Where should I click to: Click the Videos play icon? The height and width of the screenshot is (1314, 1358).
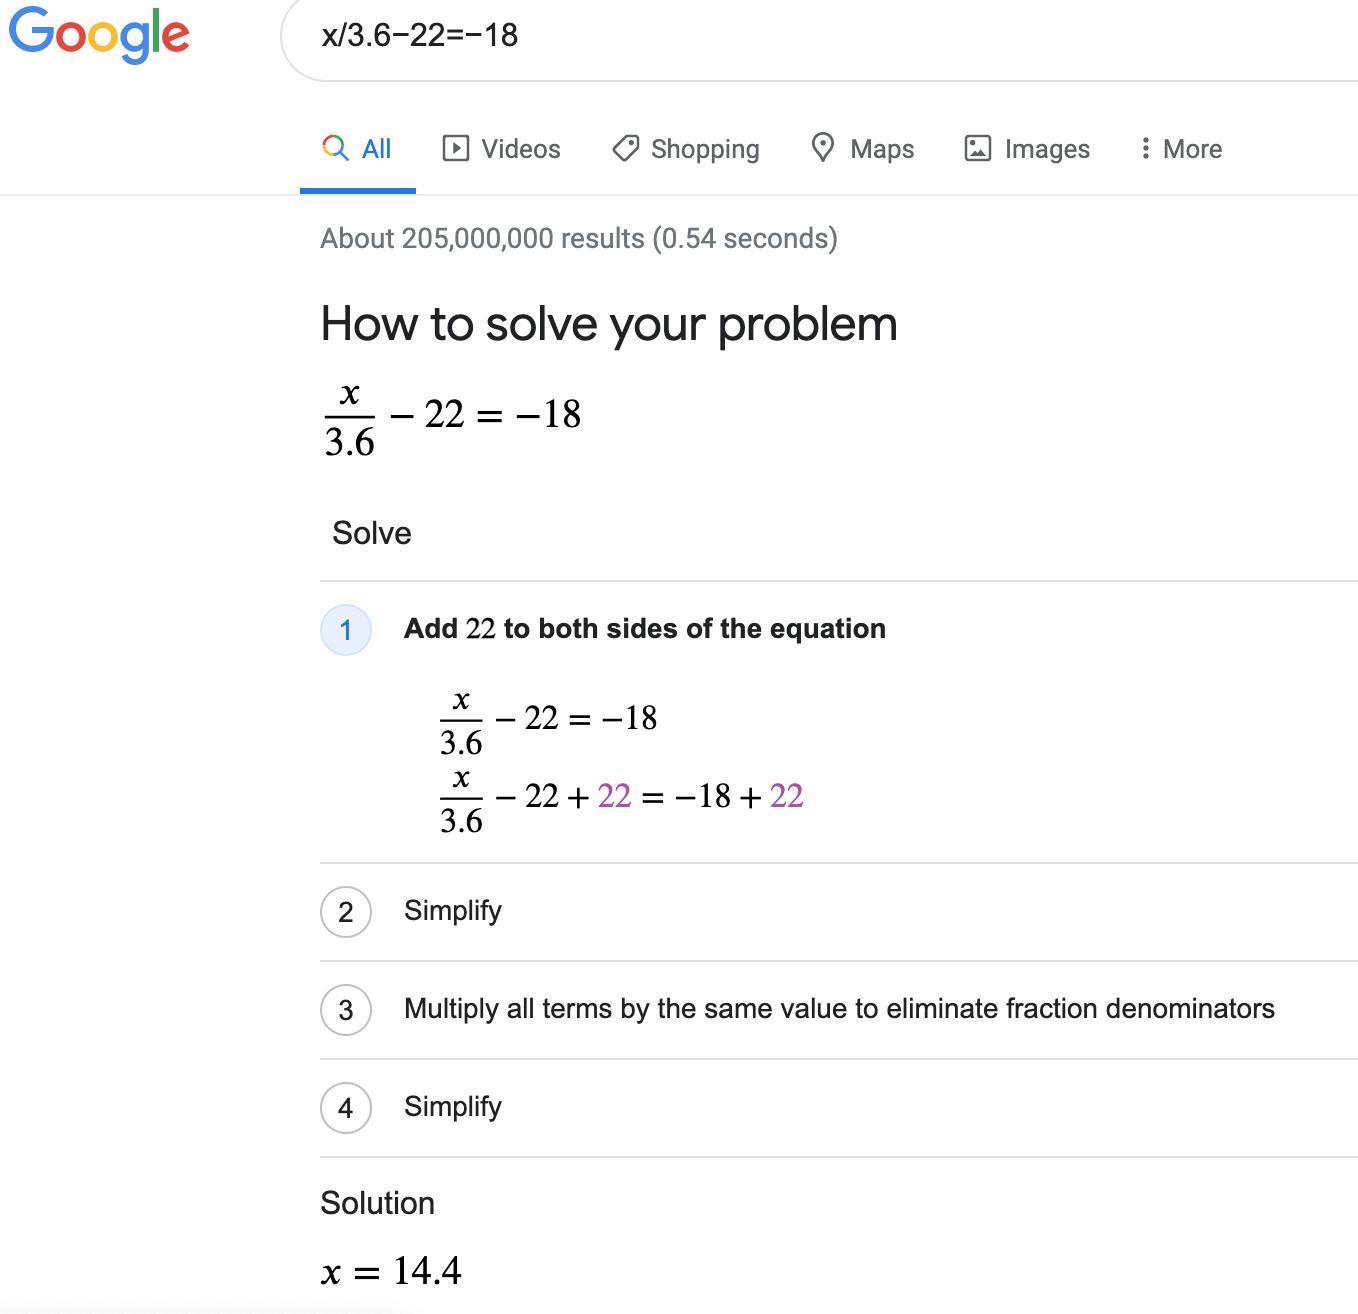click(456, 148)
